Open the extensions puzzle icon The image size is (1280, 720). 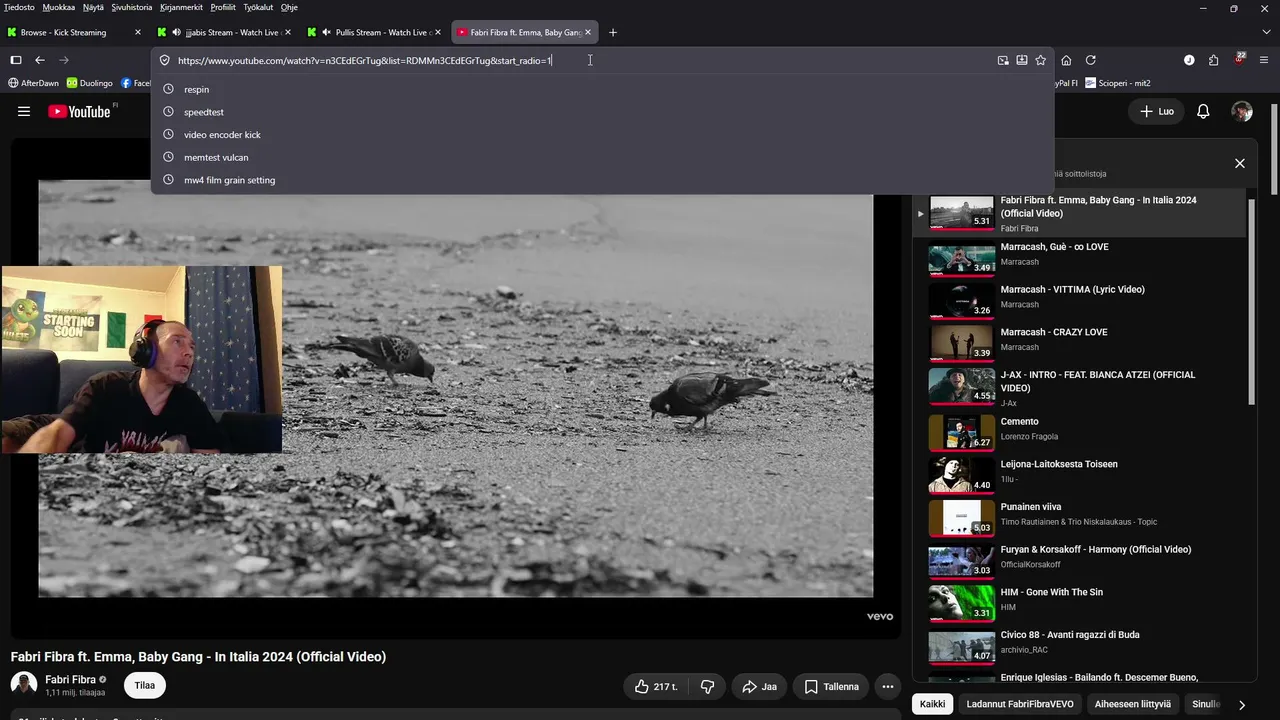click(x=1214, y=60)
